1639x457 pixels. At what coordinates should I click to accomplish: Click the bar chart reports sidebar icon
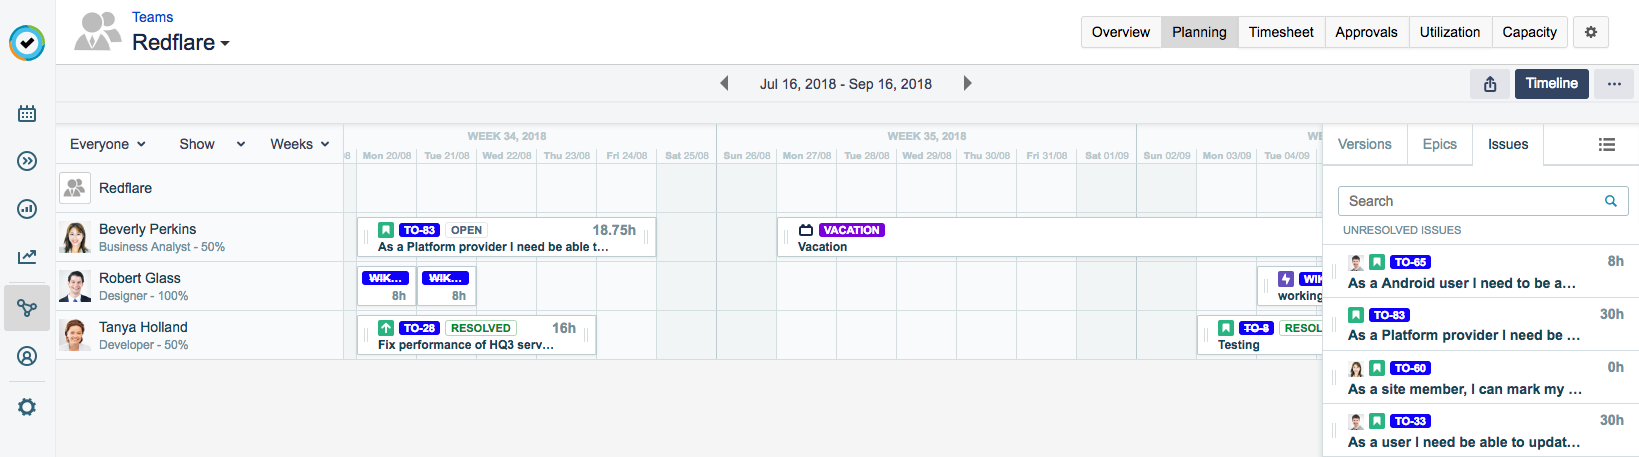pyautogui.click(x=27, y=209)
